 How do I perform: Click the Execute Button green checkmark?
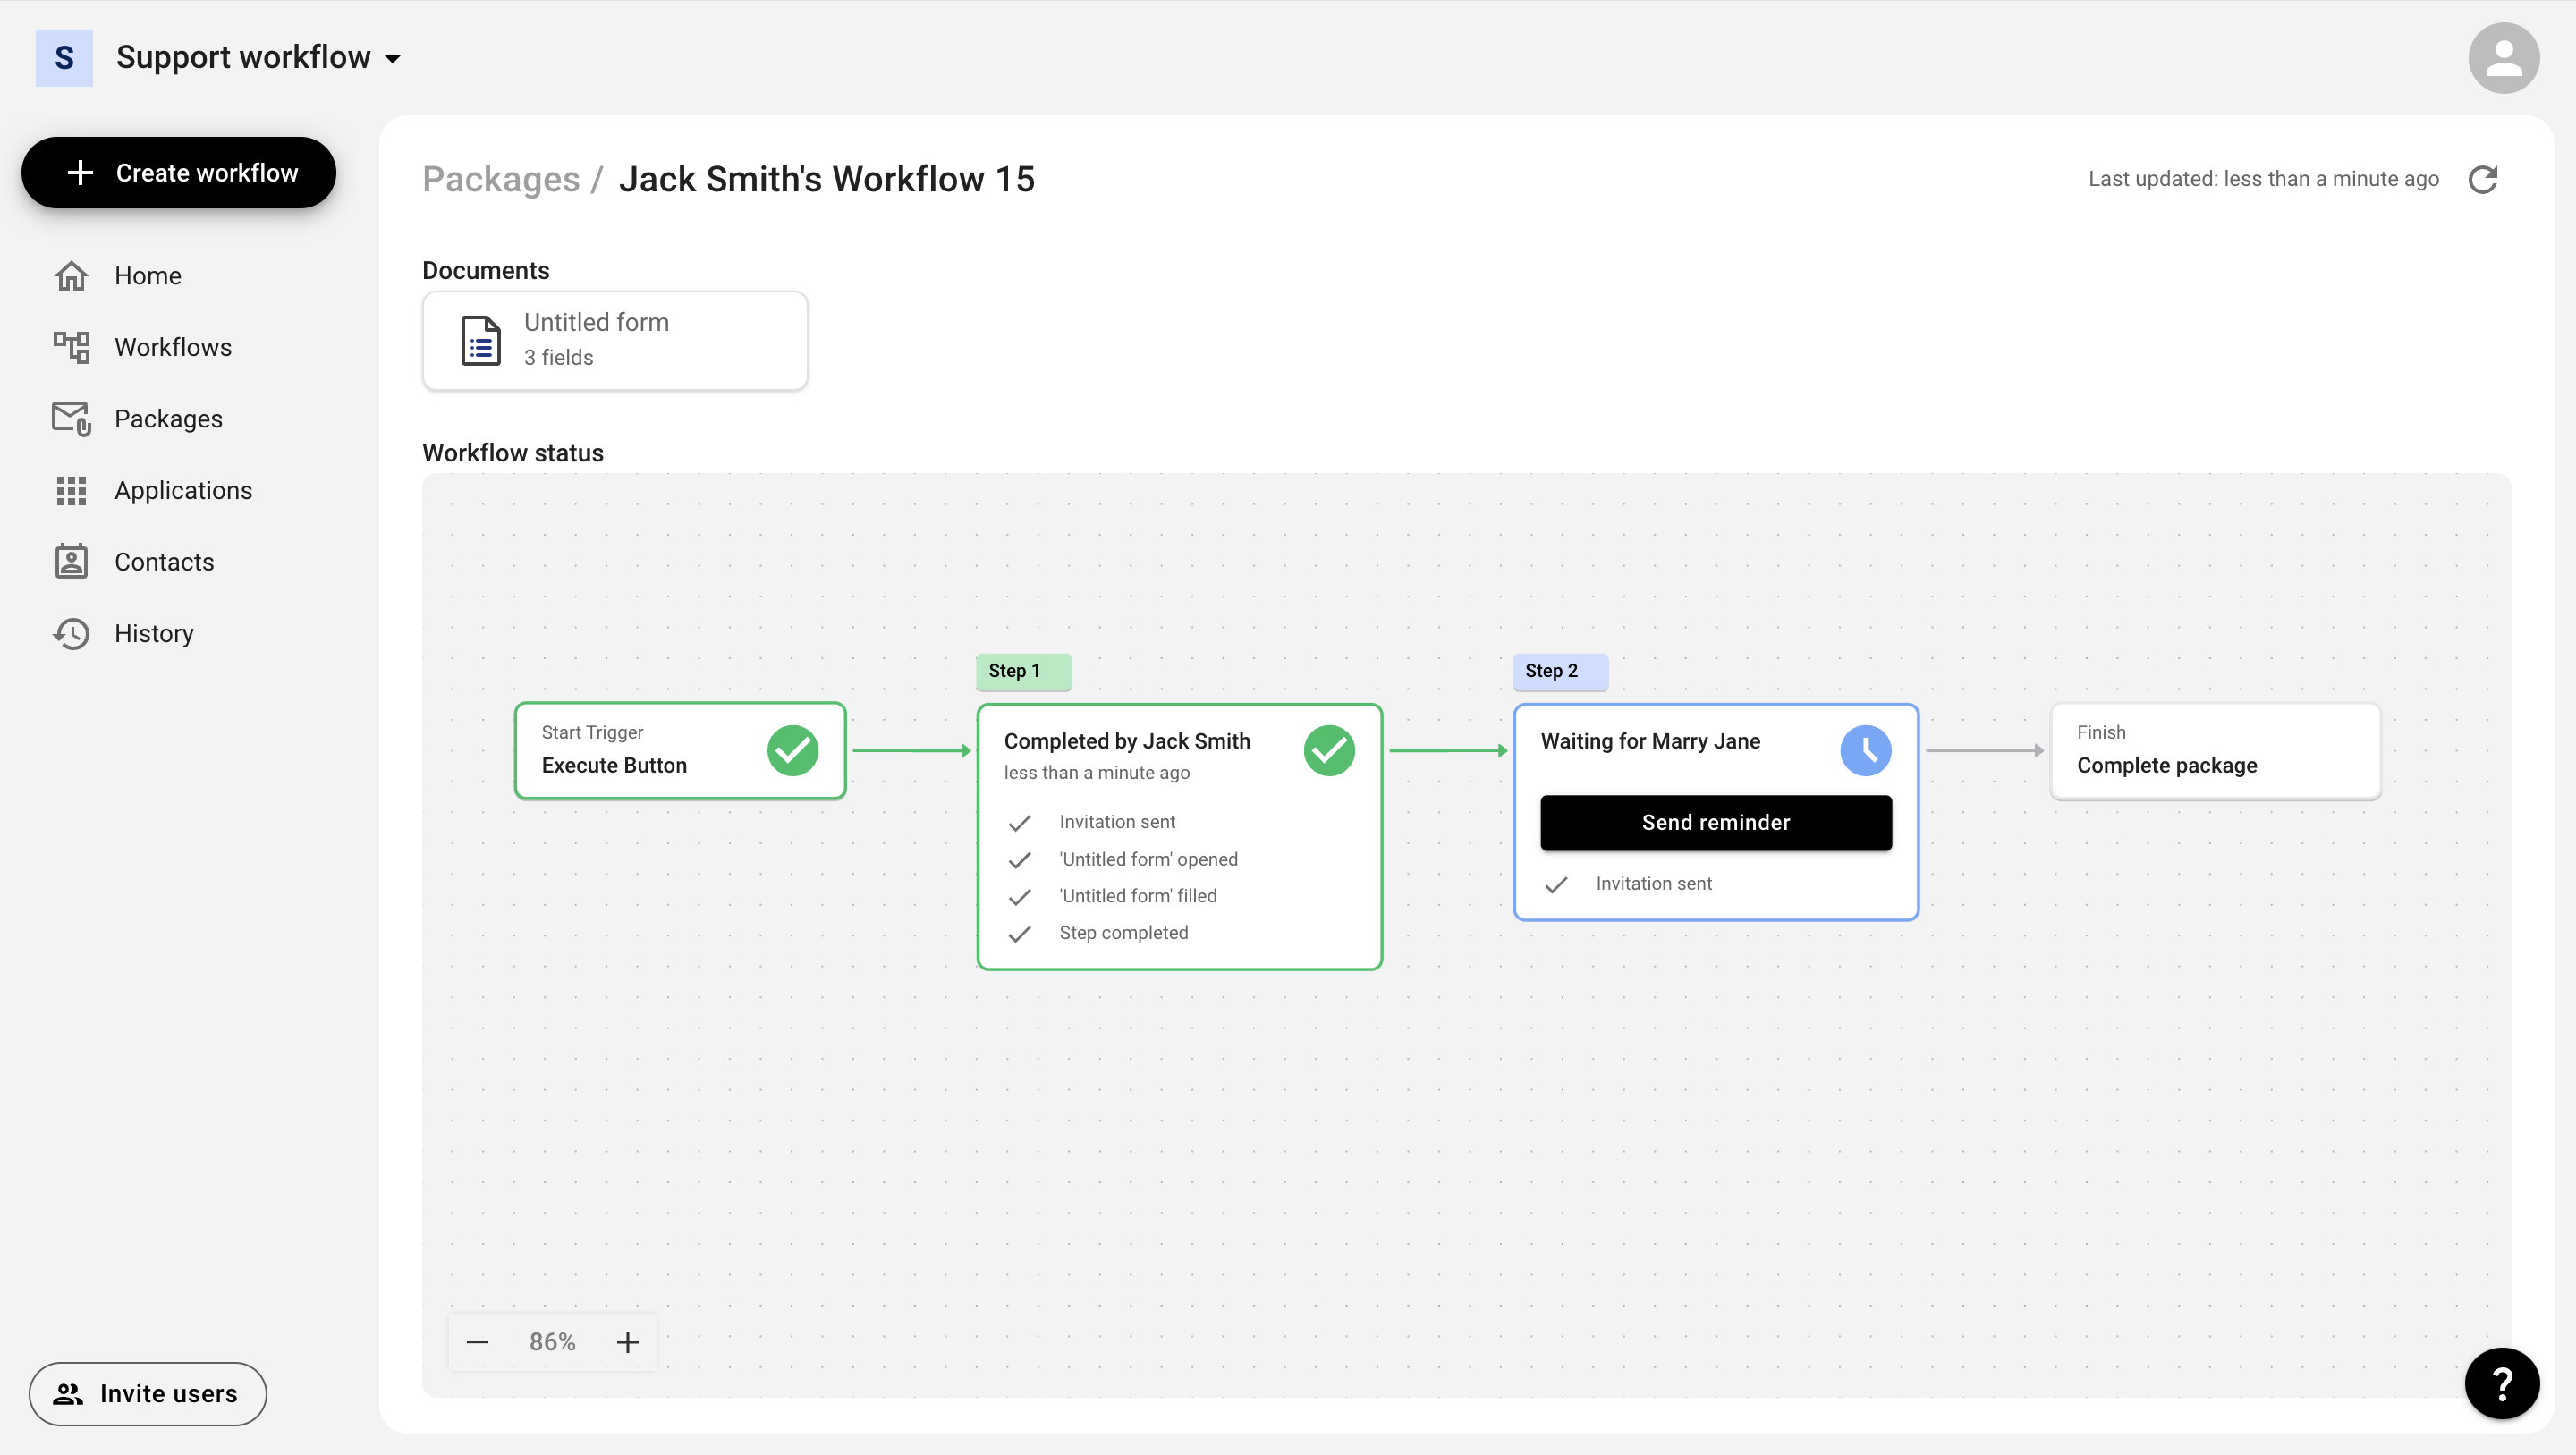793,750
